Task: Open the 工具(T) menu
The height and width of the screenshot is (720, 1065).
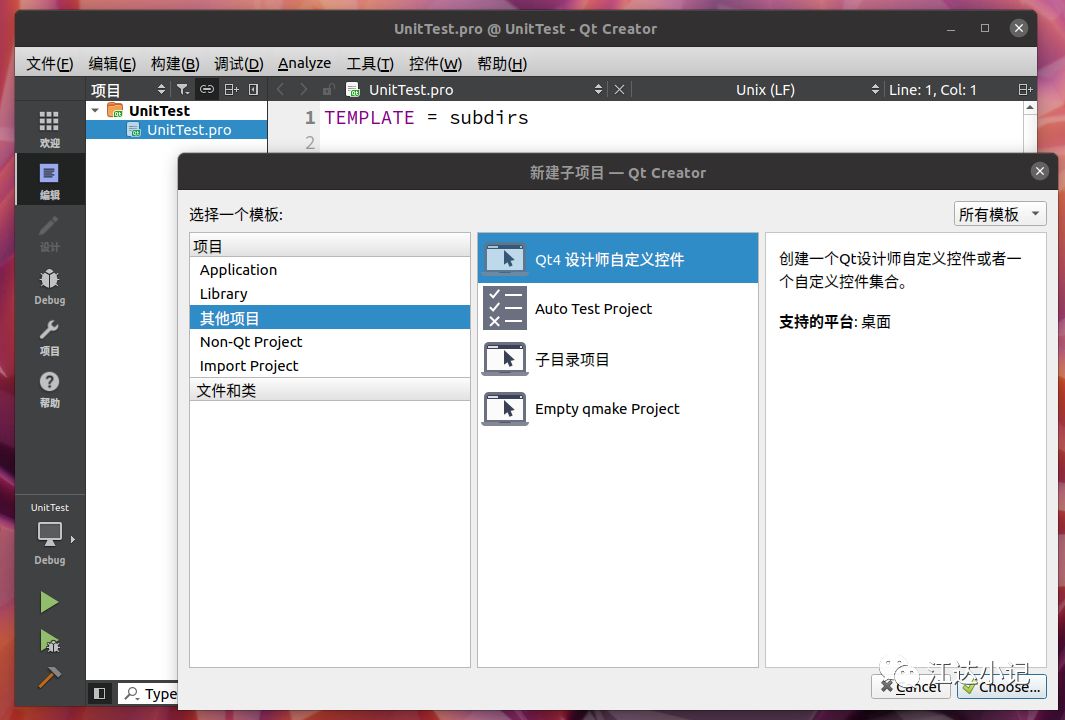Action: [369, 63]
